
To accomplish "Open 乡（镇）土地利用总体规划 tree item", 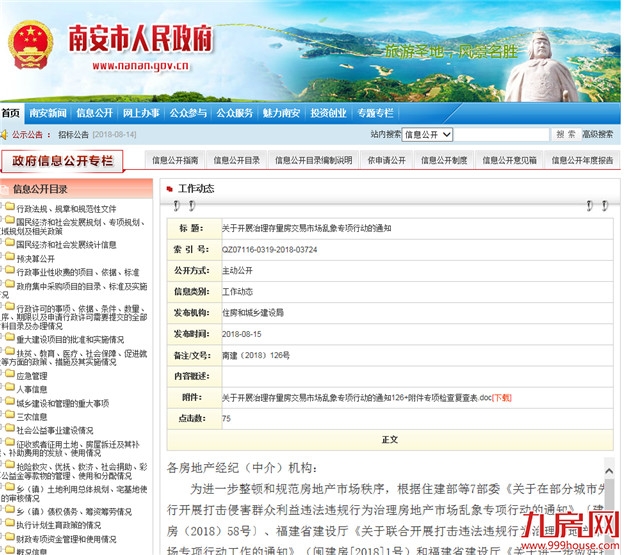I will click(x=82, y=489).
